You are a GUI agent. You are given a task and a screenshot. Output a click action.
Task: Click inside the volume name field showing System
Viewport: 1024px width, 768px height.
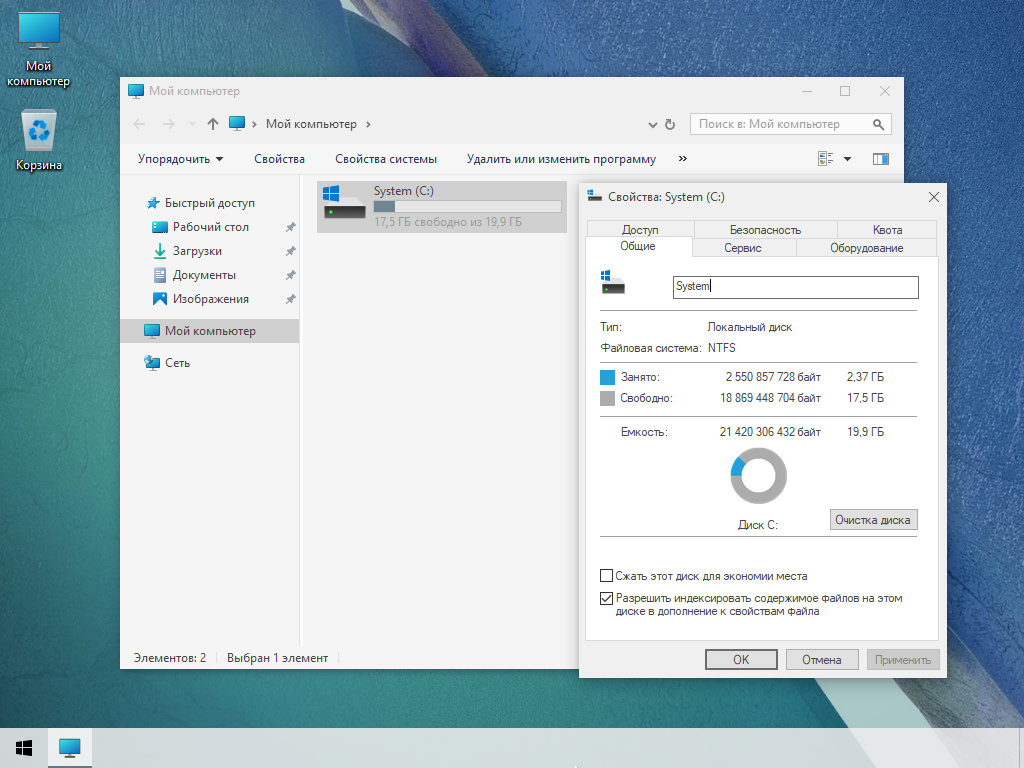tap(795, 287)
